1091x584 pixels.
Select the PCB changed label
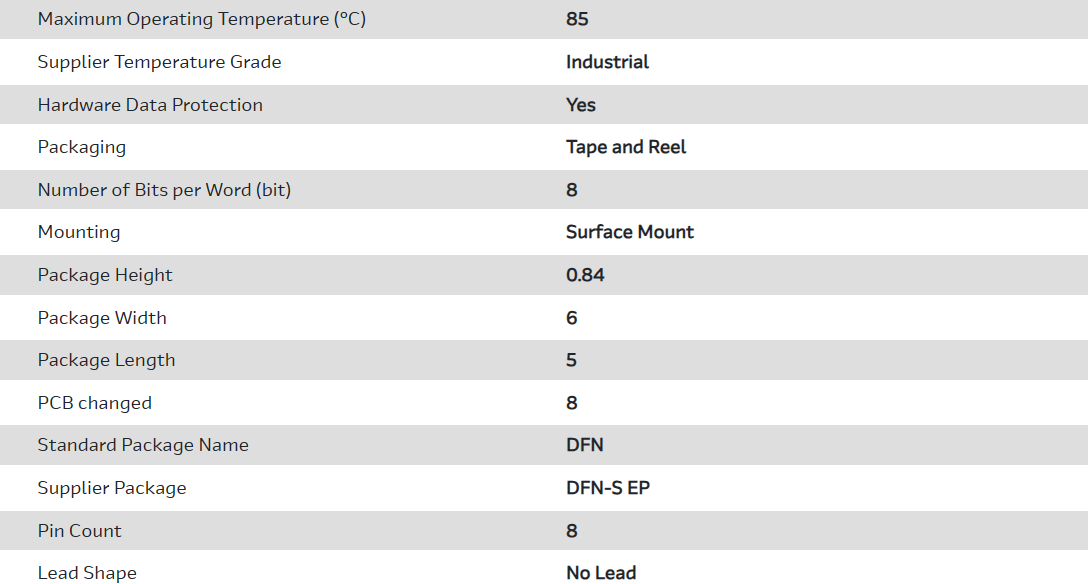[95, 403]
